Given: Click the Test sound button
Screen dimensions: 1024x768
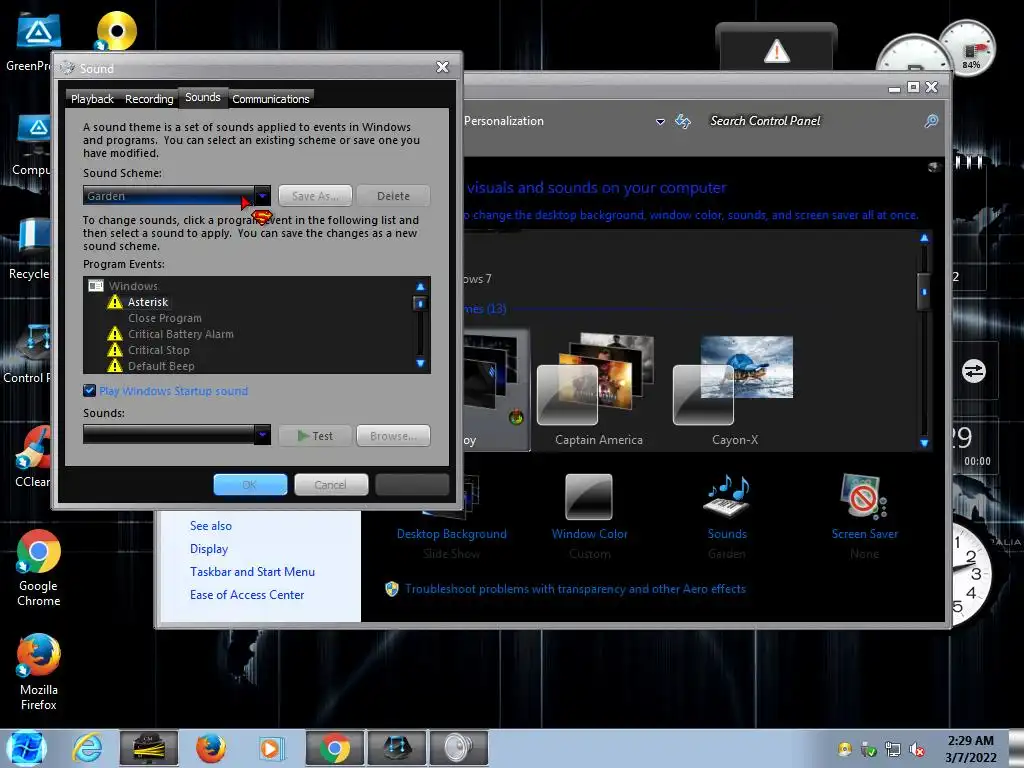Looking at the screenshot, I should pyautogui.click(x=315, y=436).
